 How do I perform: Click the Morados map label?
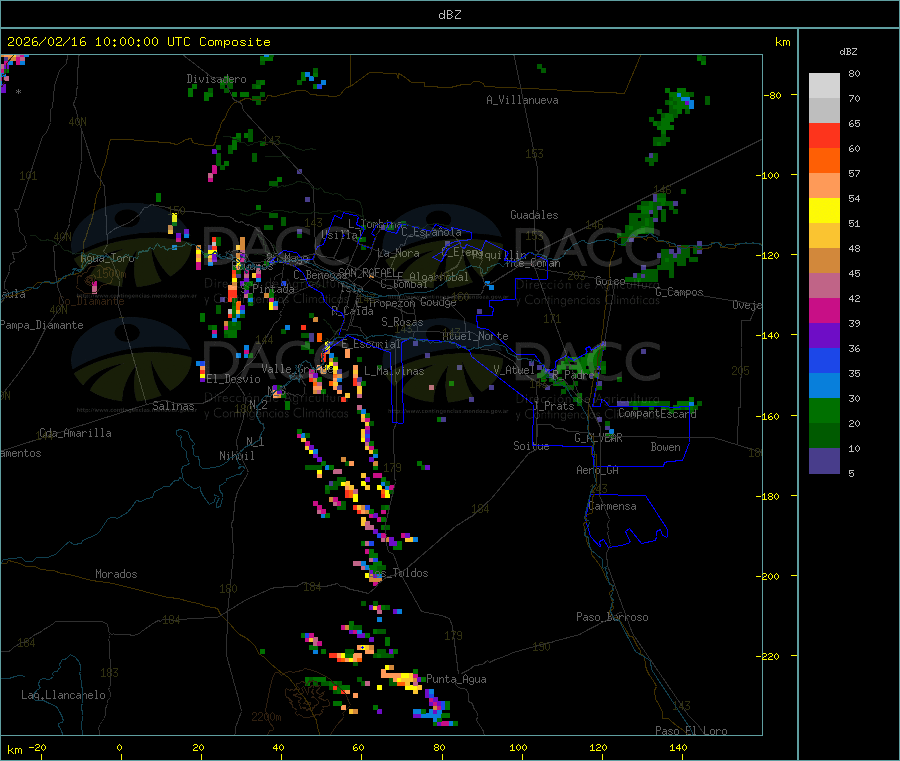(117, 574)
